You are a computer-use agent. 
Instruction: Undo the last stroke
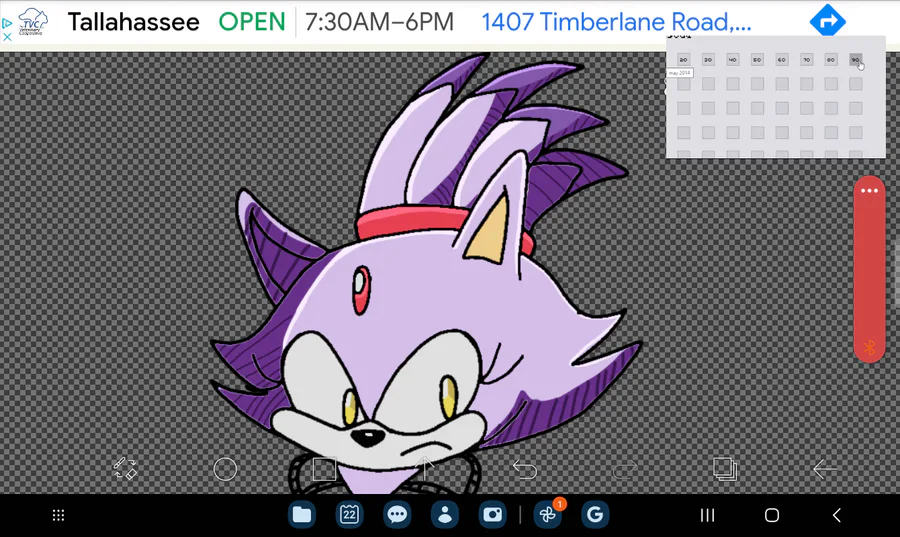click(x=525, y=470)
